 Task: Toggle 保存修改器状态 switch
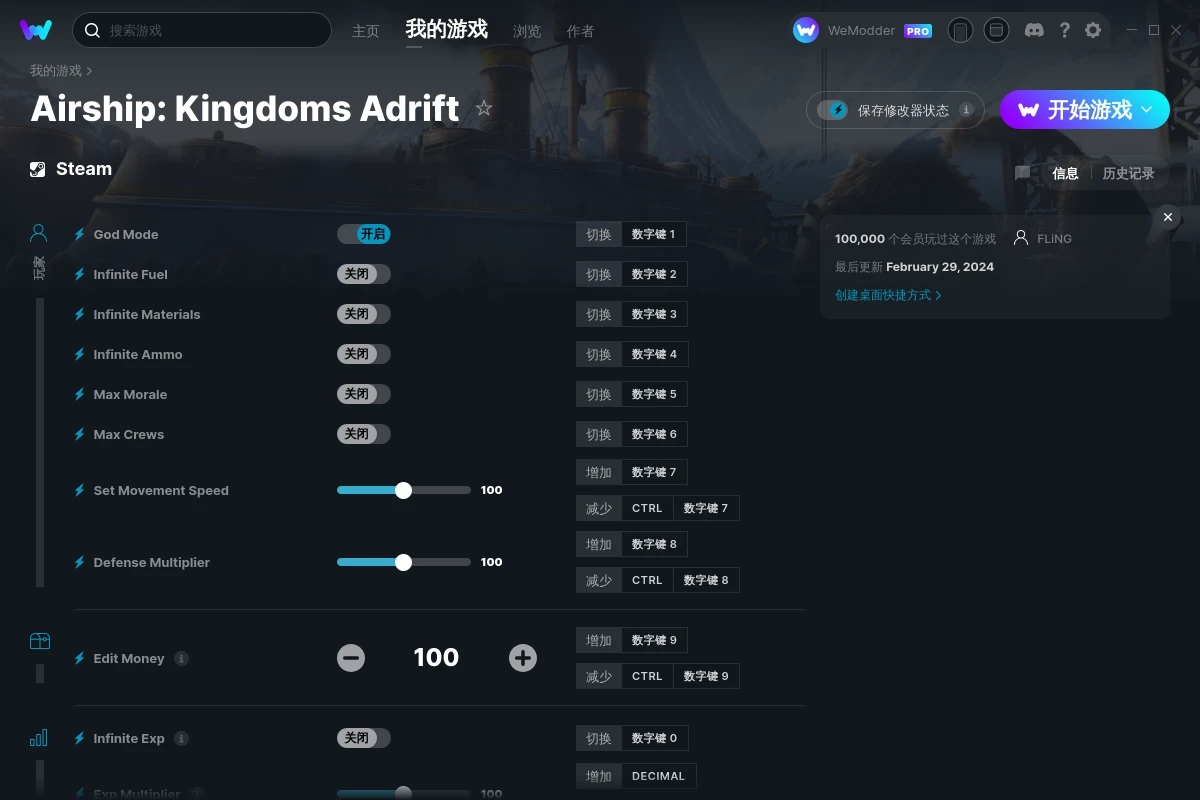coord(833,110)
